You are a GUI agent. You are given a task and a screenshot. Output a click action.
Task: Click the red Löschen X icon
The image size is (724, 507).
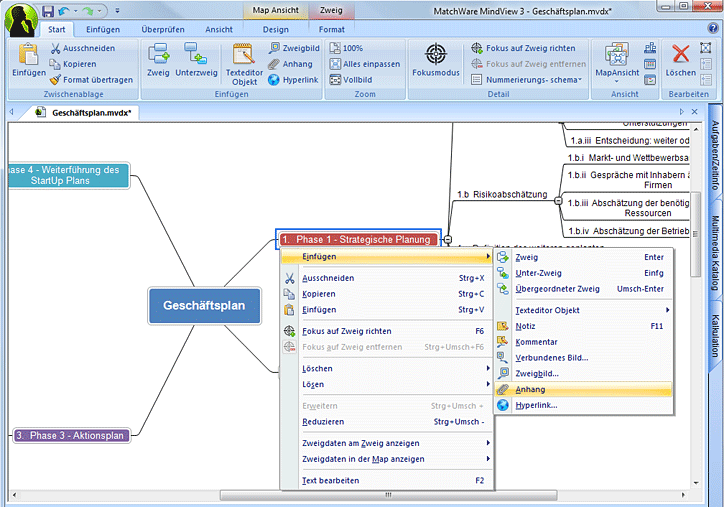pos(681,60)
